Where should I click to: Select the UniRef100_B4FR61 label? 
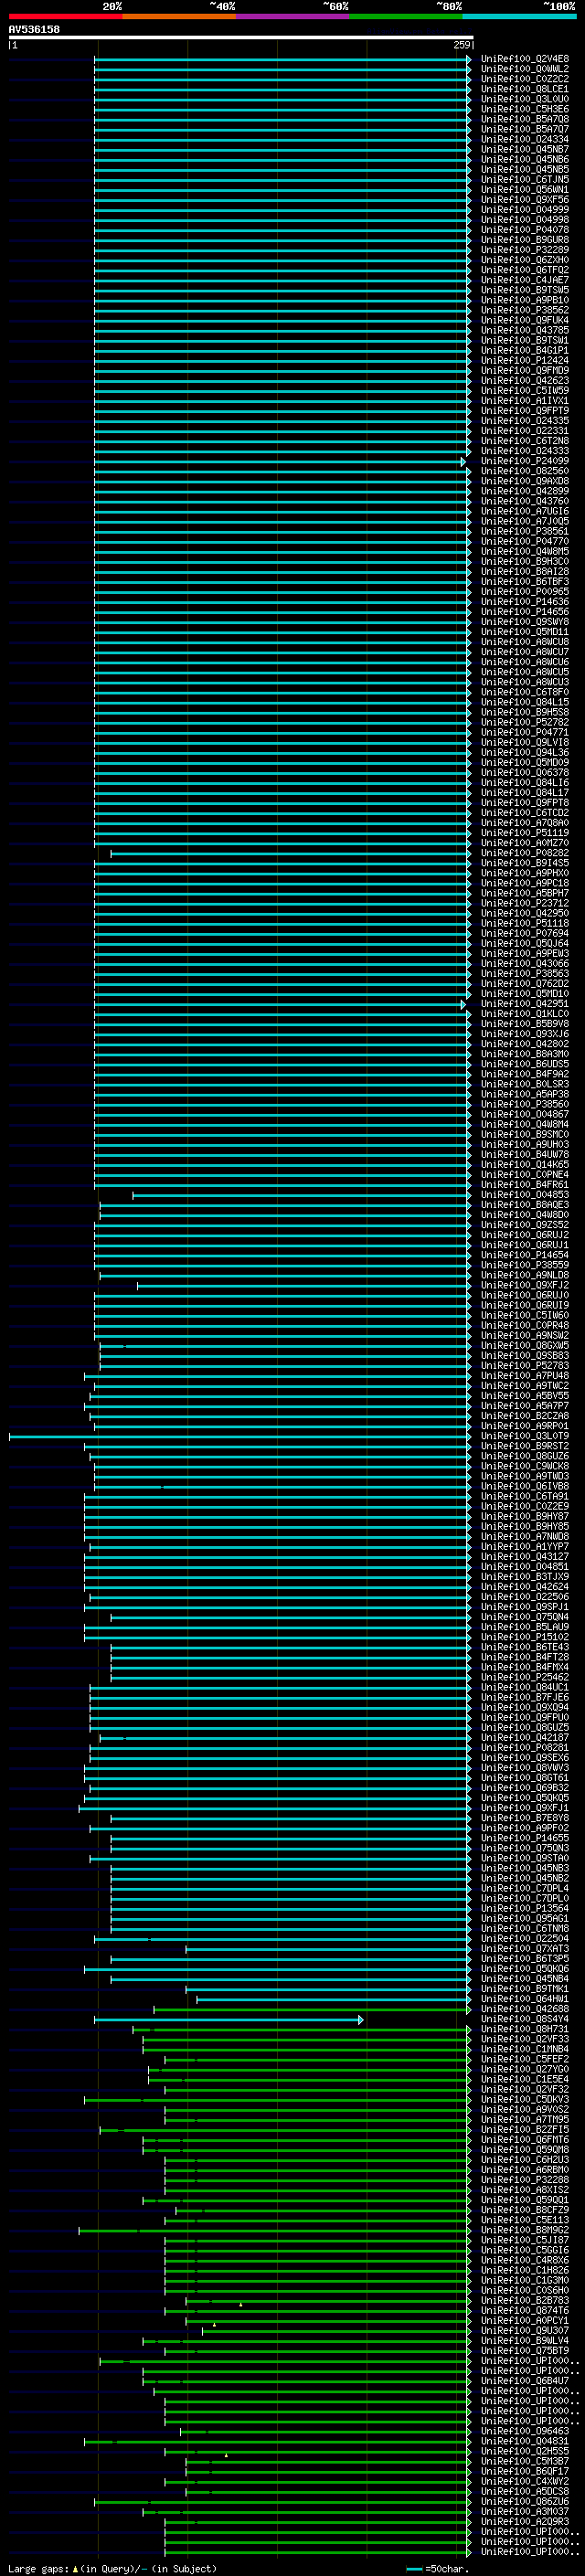click(525, 1185)
